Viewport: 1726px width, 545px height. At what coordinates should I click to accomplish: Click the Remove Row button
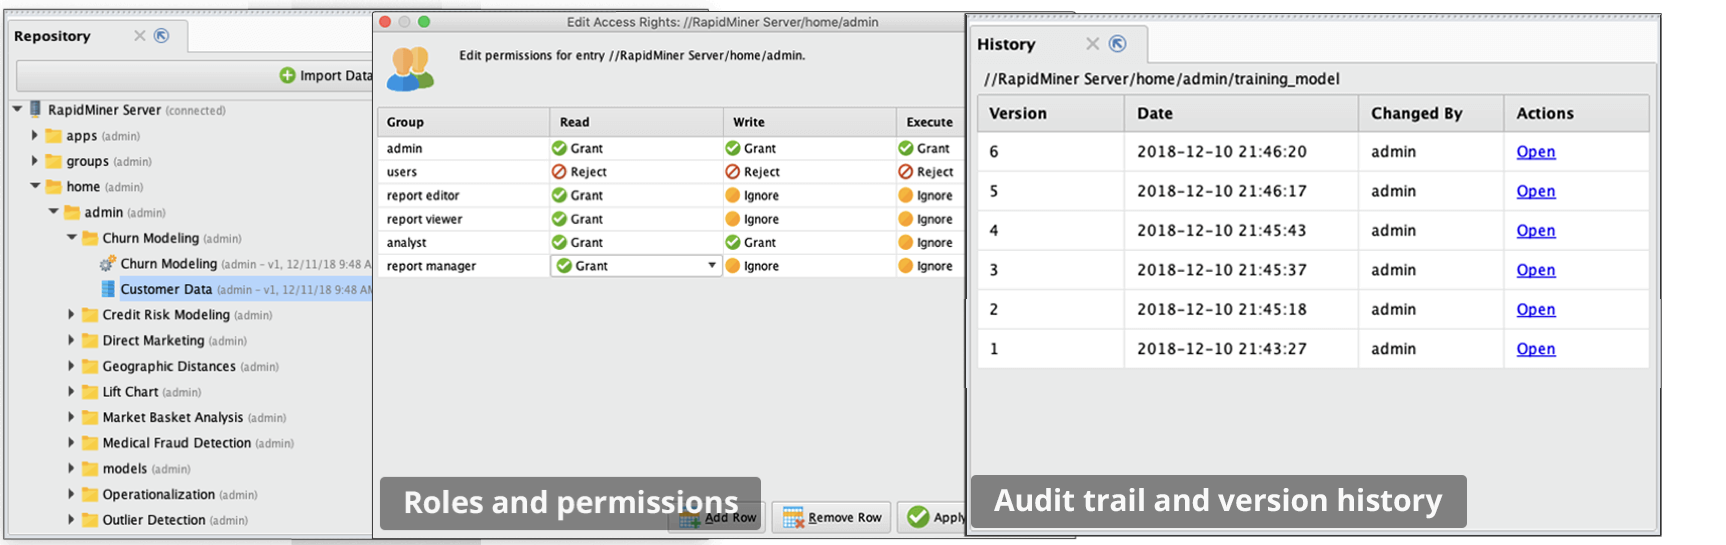[x=832, y=517]
